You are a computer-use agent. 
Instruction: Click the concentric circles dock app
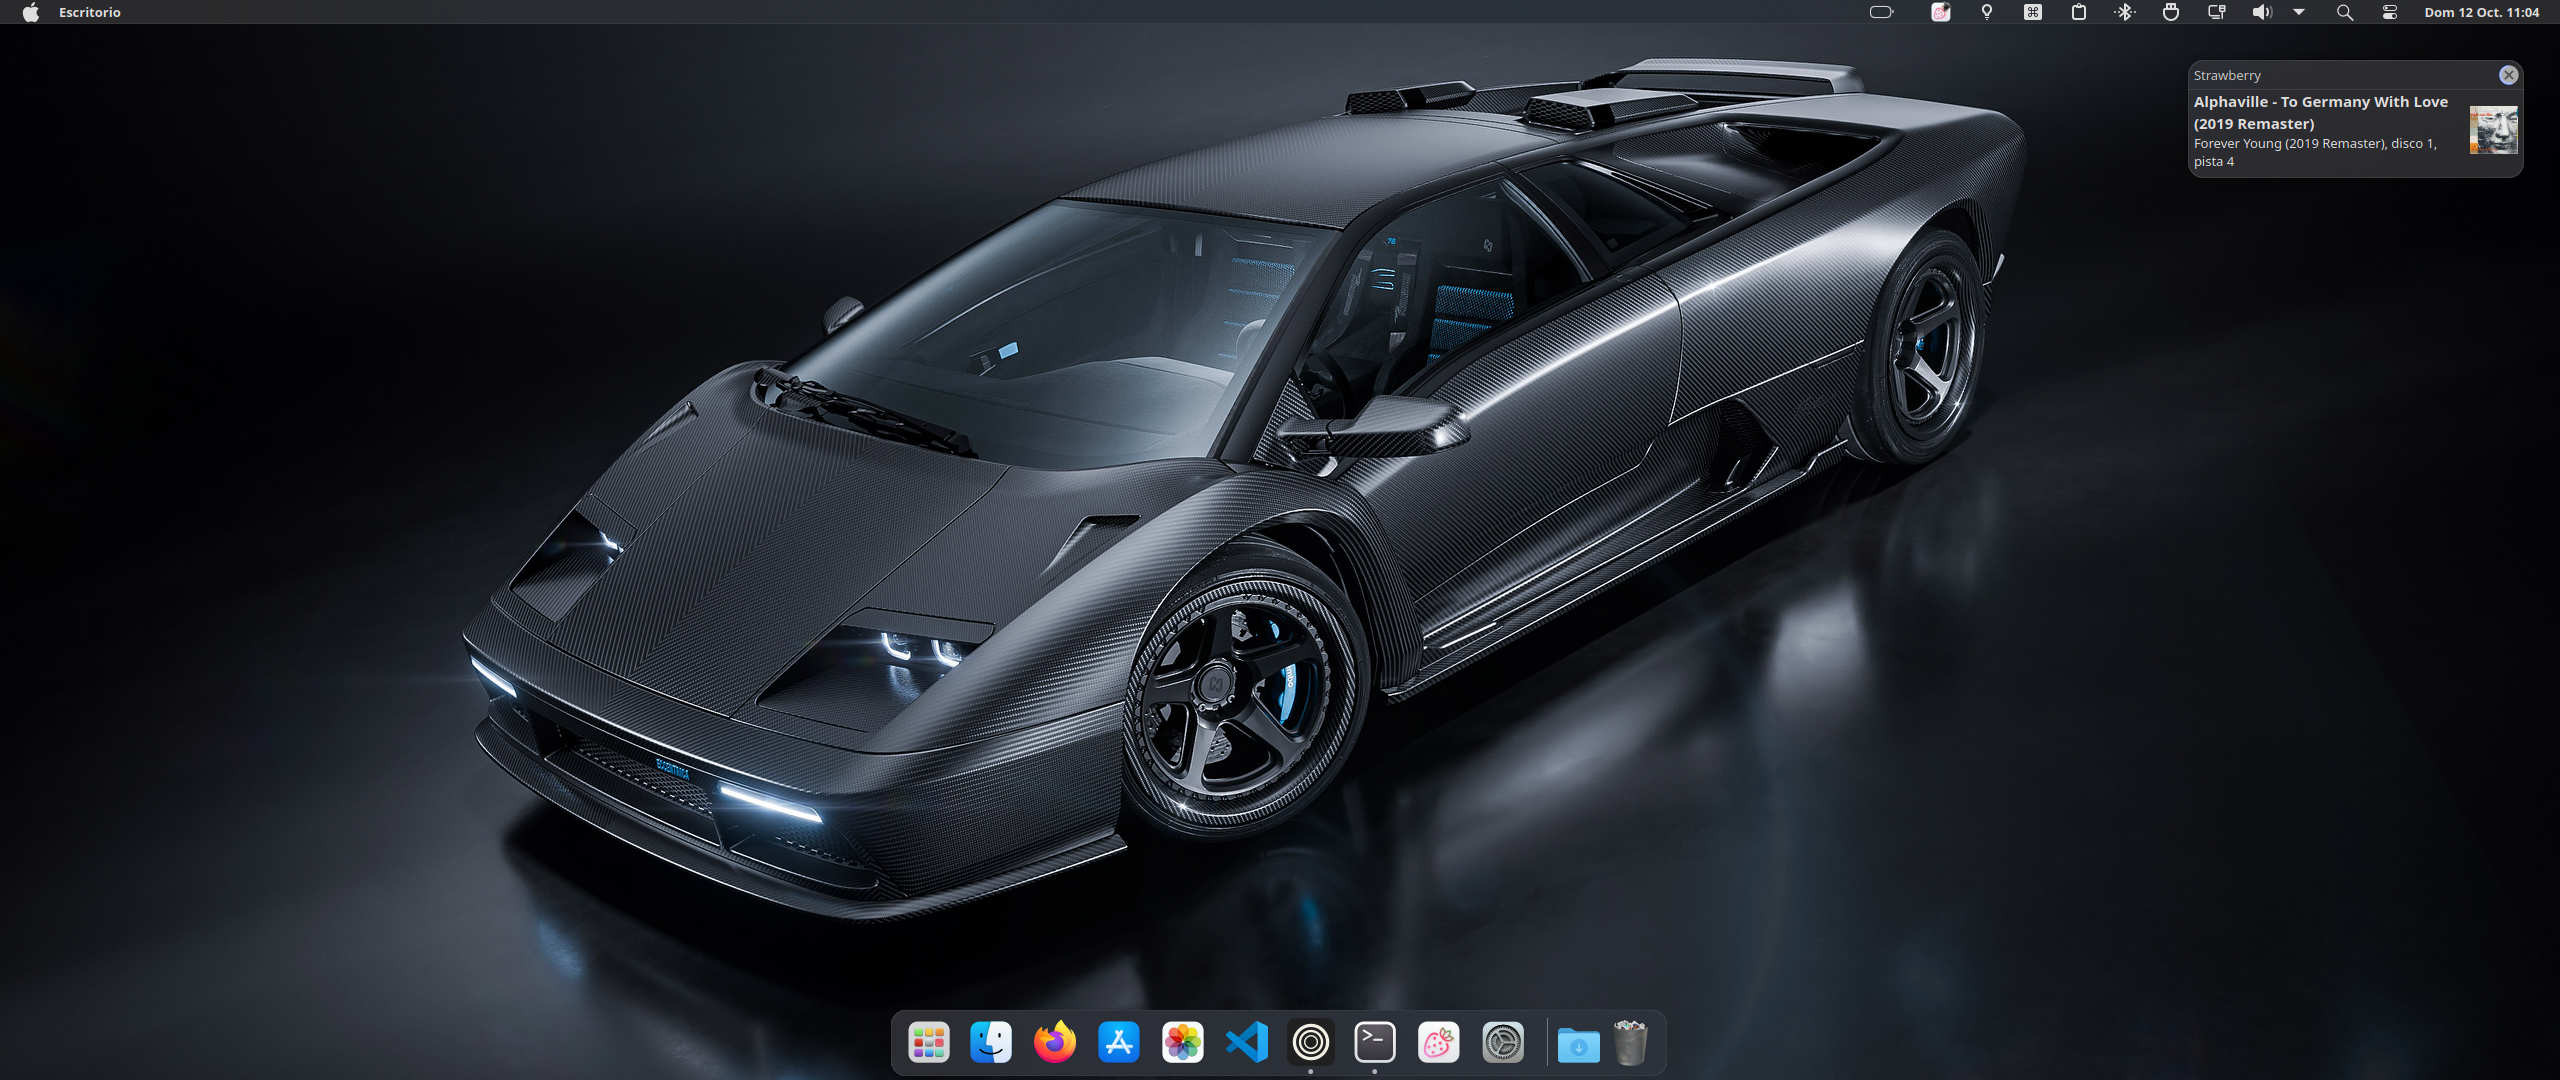(1310, 1043)
